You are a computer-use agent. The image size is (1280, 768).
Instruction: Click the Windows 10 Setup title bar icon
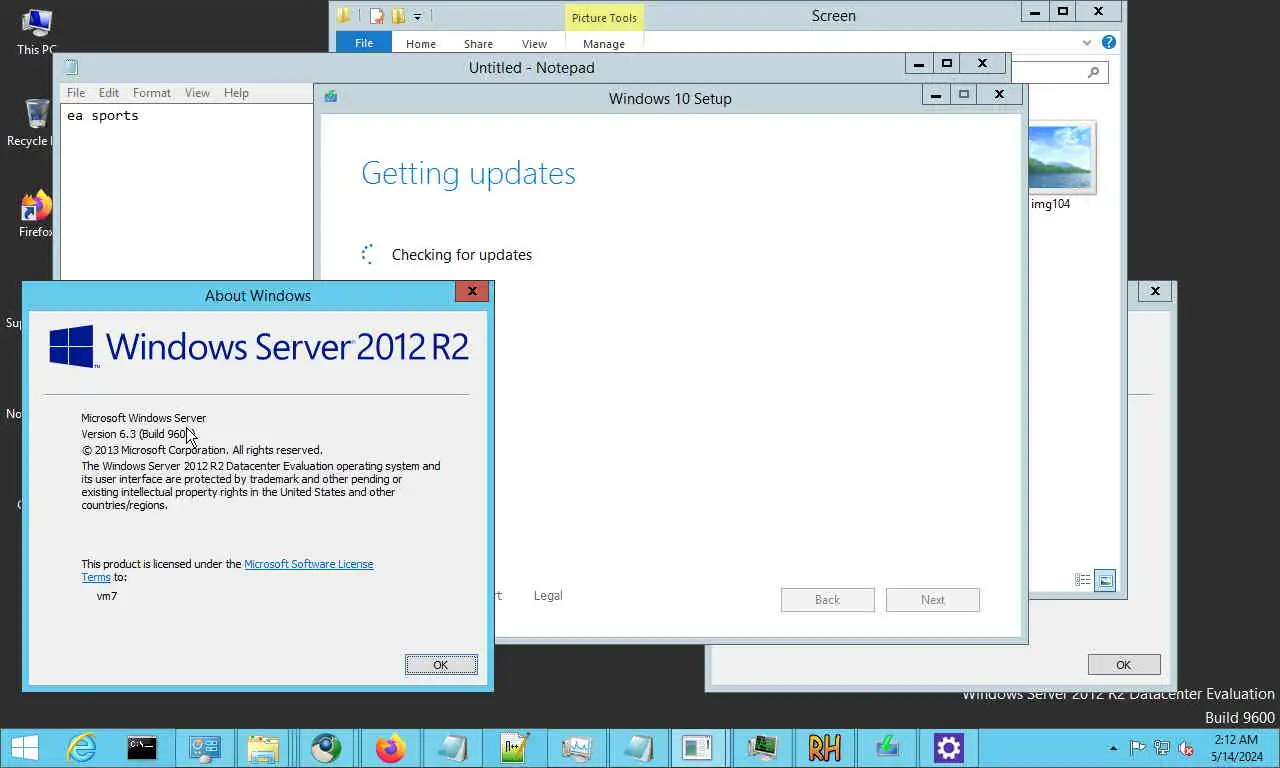click(x=331, y=97)
